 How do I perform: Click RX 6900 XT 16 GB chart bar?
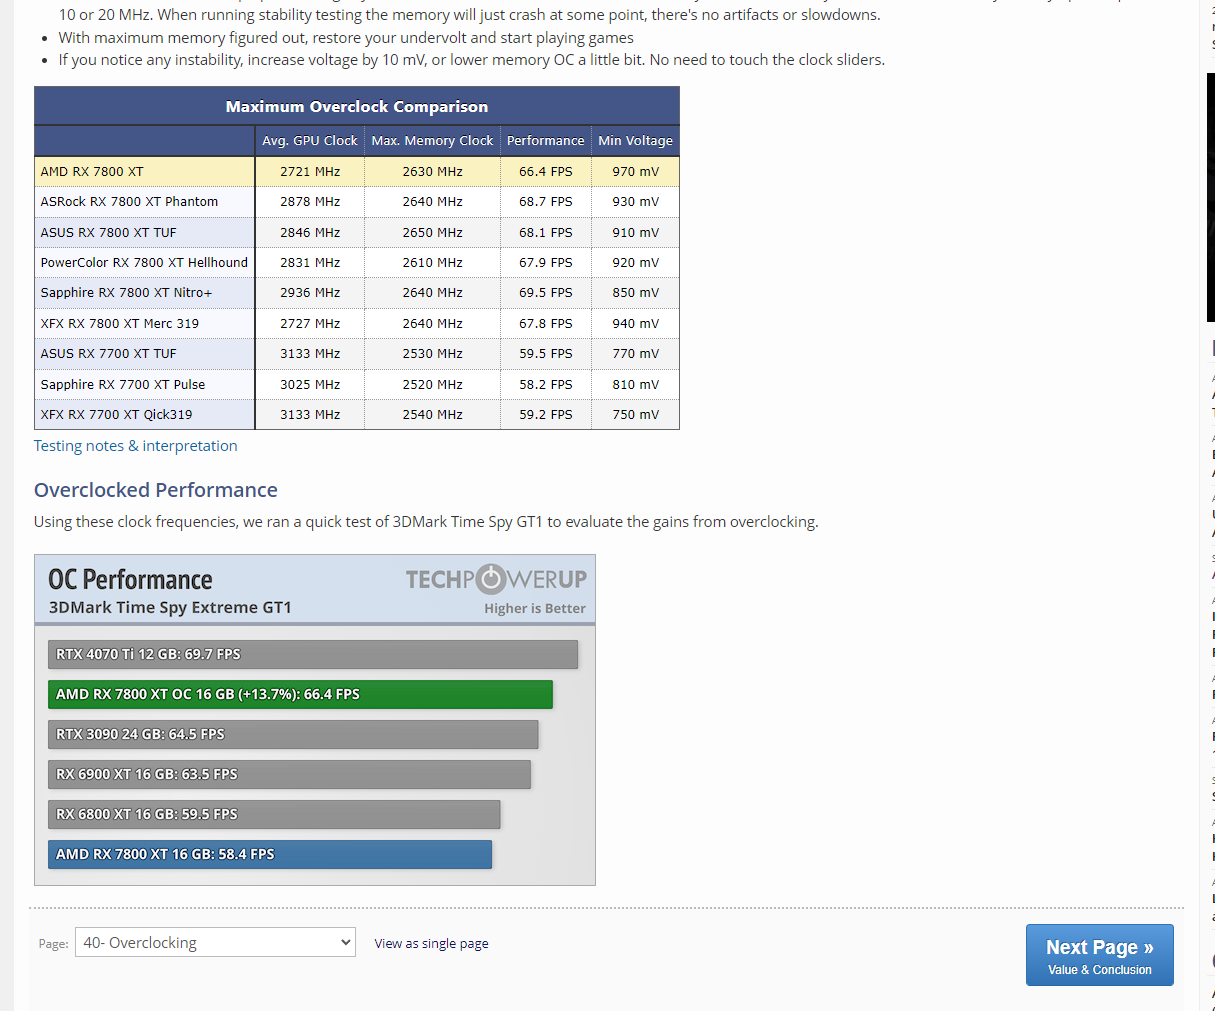[x=289, y=774]
